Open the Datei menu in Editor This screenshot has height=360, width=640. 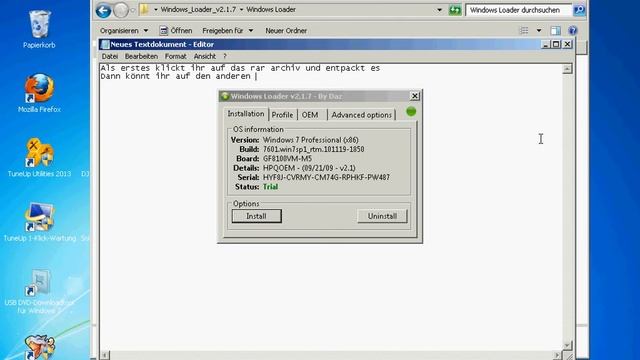pos(110,56)
